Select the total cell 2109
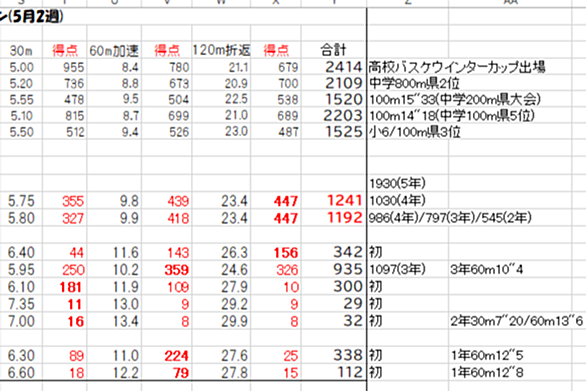Image resolution: width=586 pixels, height=391 pixels. (344, 83)
